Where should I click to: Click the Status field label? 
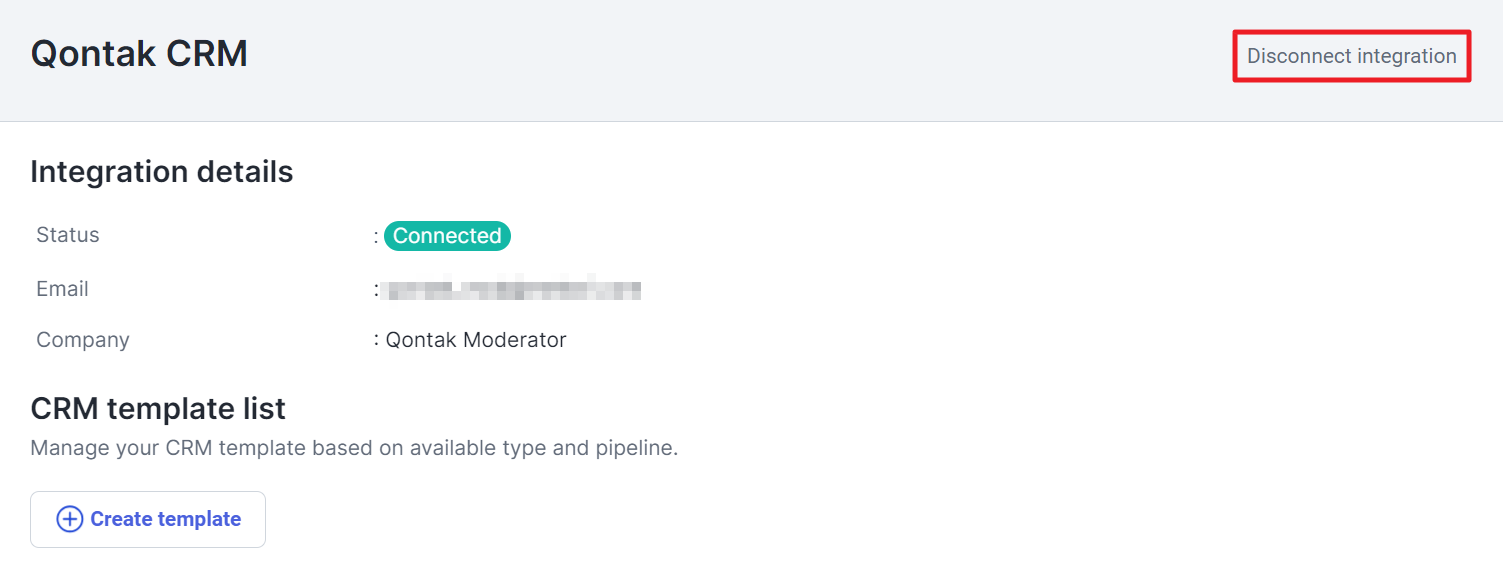(x=68, y=235)
